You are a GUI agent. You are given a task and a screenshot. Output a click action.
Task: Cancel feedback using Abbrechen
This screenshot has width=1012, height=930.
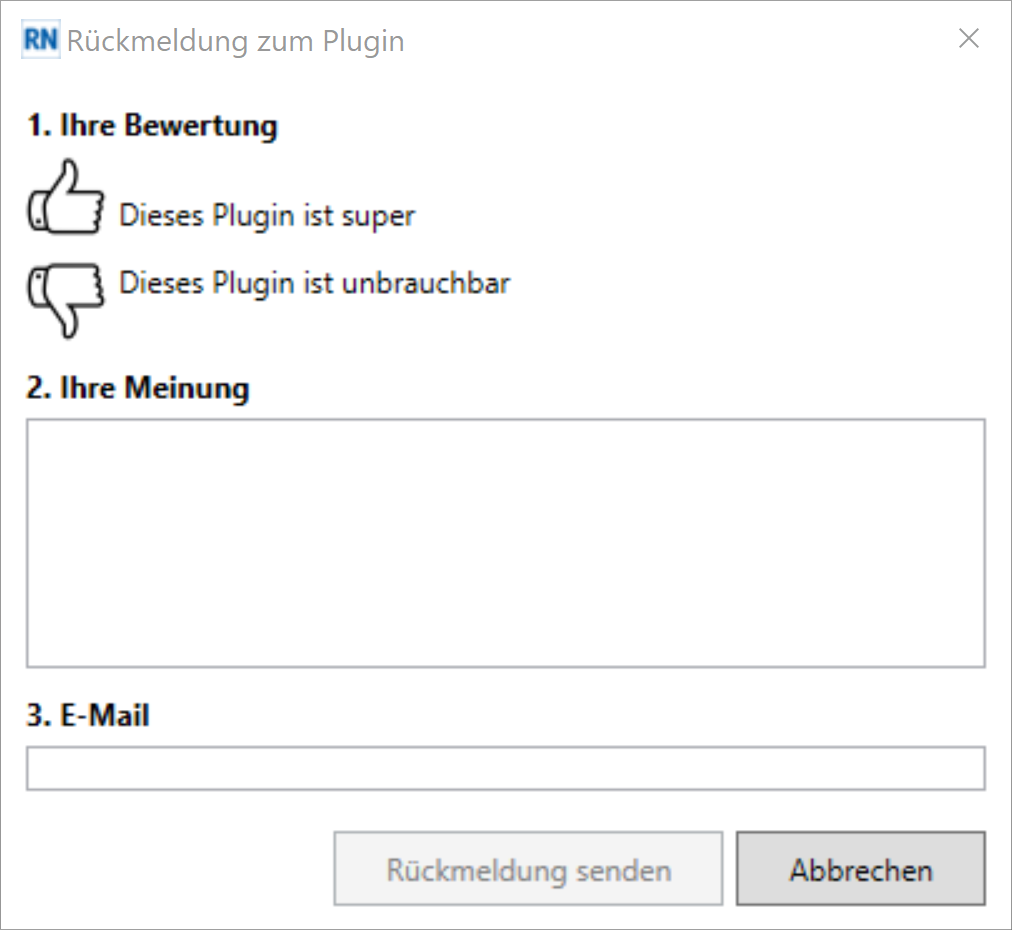click(861, 869)
